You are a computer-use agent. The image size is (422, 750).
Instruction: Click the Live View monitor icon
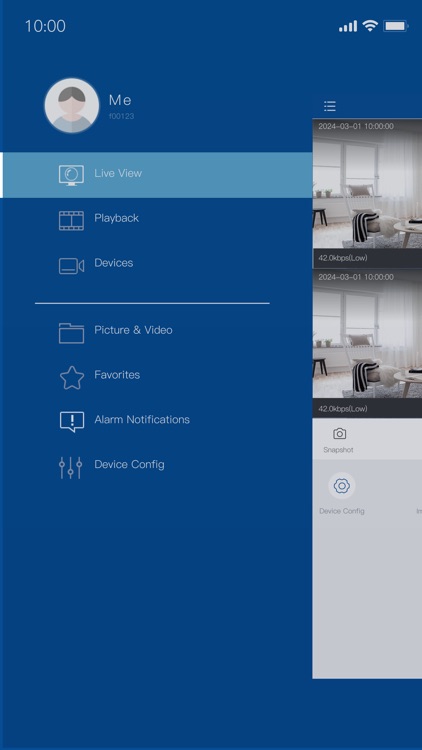pos(71,175)
